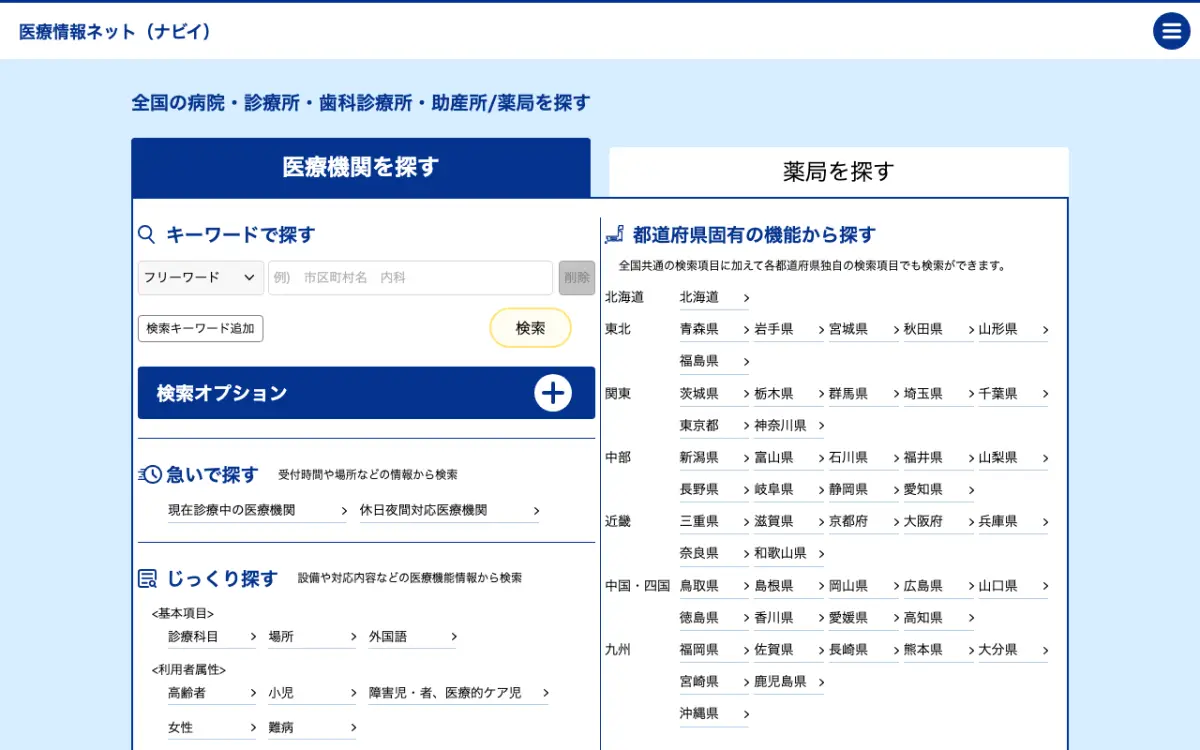Choose 新潟県 prefecture link
This screenshot has height=750, width=1200.
tap(714, 458)
